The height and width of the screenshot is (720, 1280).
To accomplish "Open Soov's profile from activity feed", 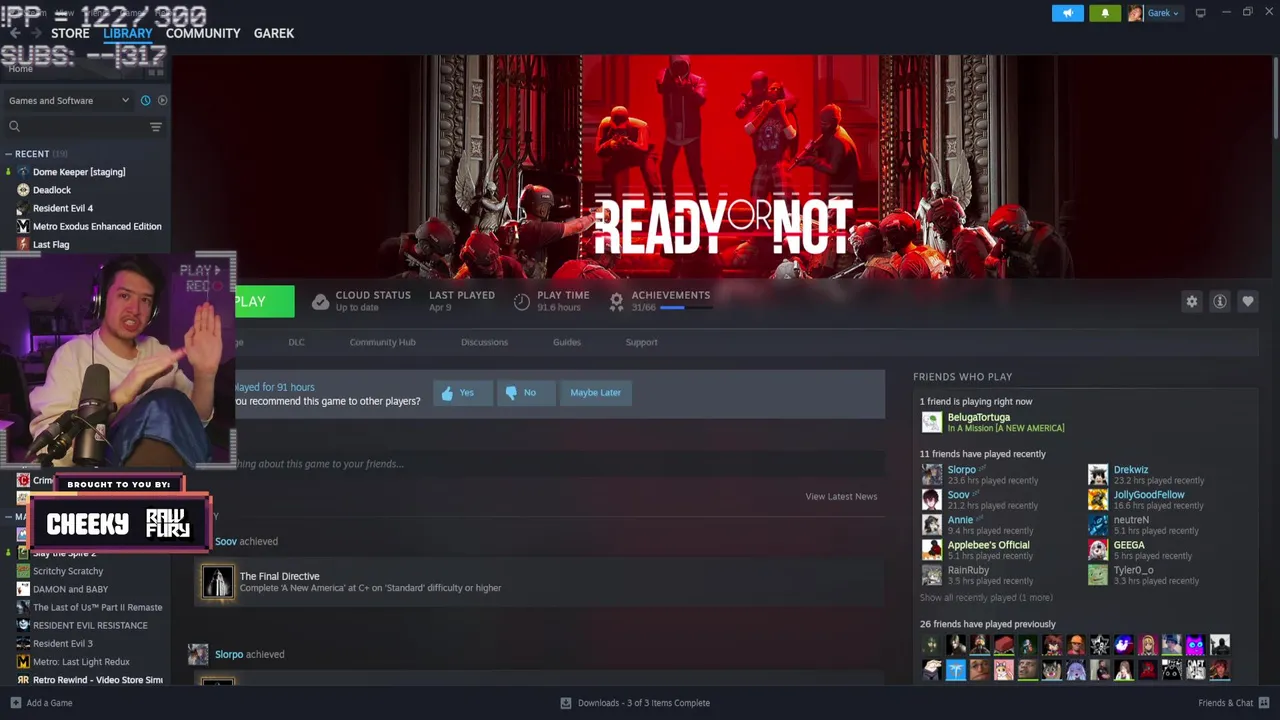I will point(226,541).
